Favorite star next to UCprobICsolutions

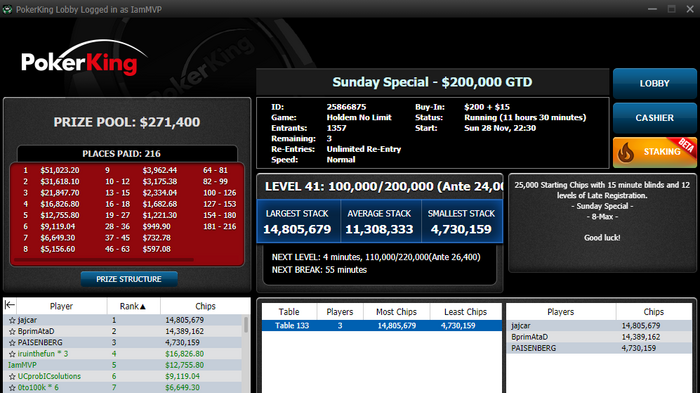pos(12,376)
